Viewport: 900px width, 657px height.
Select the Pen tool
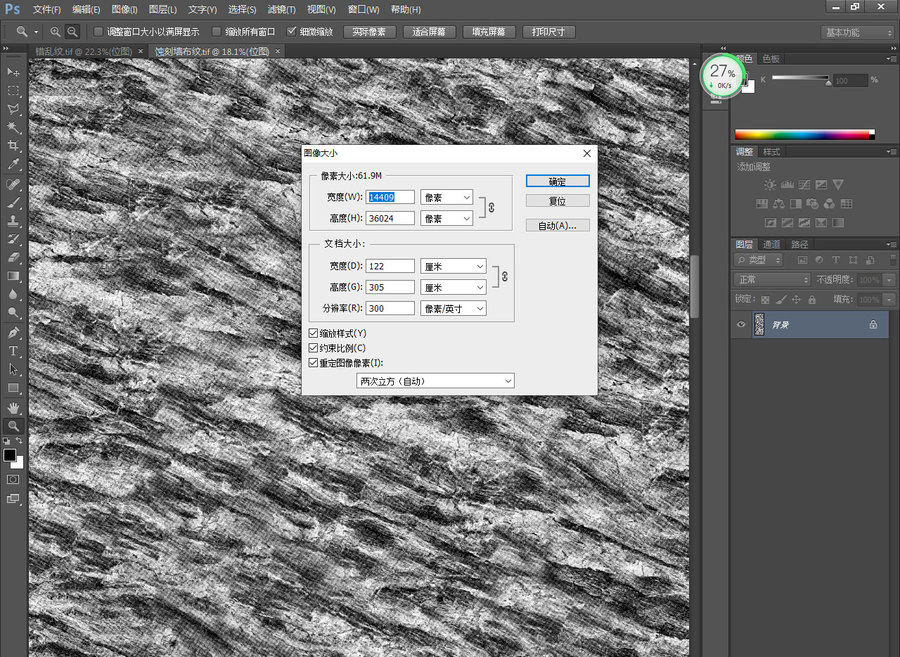click(x=13, y=333)
